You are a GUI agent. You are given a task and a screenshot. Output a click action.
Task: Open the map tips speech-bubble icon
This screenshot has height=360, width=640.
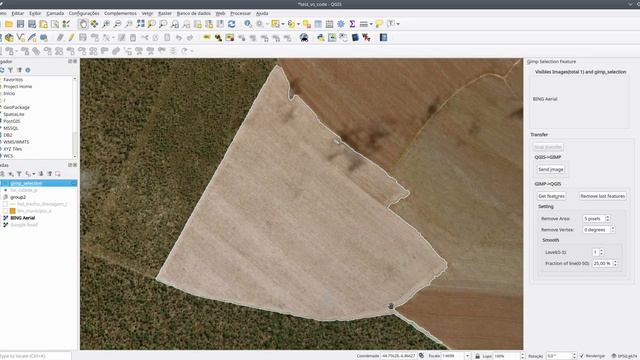pos(379,24)
